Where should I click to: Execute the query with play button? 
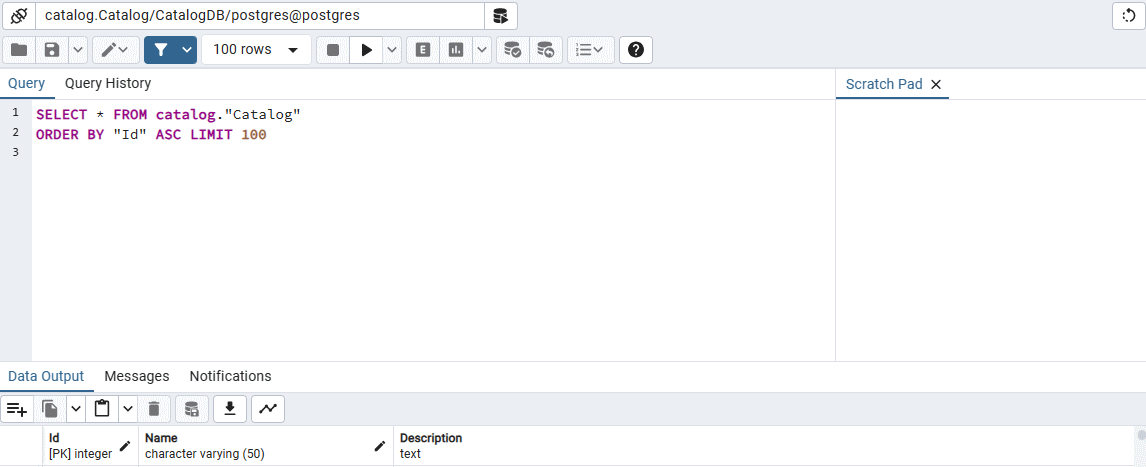[x=367, y=50]
